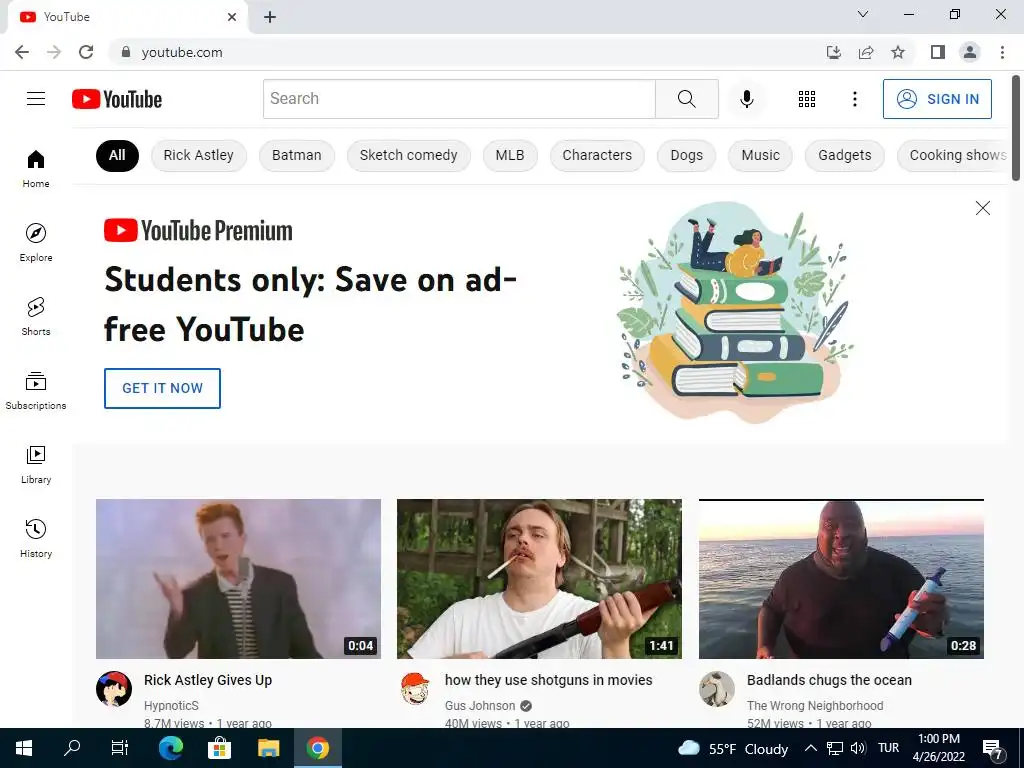Open a new browser tab
The width and height of the screenshot is (1024, 768).
270,17
